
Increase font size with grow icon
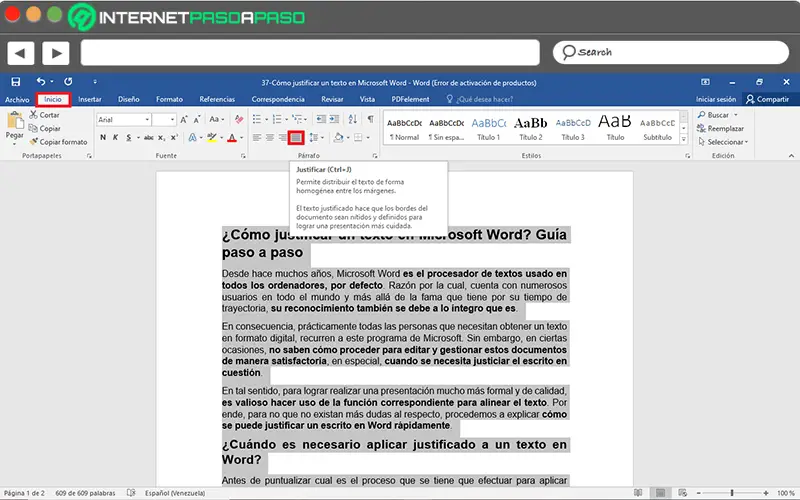click(184, 119)
